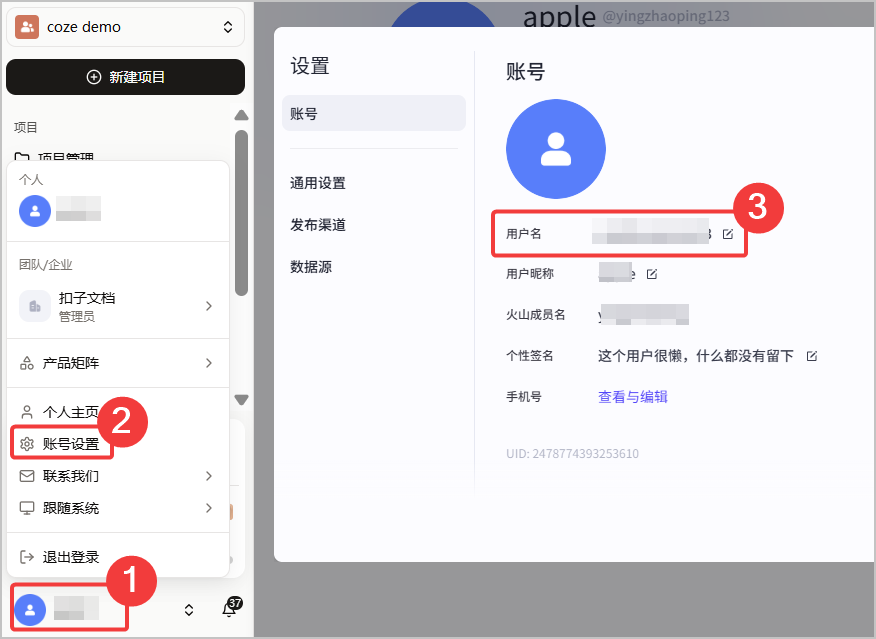876x639 pixels.
Task: Click 退出登录 to log out
Action: 70,557
